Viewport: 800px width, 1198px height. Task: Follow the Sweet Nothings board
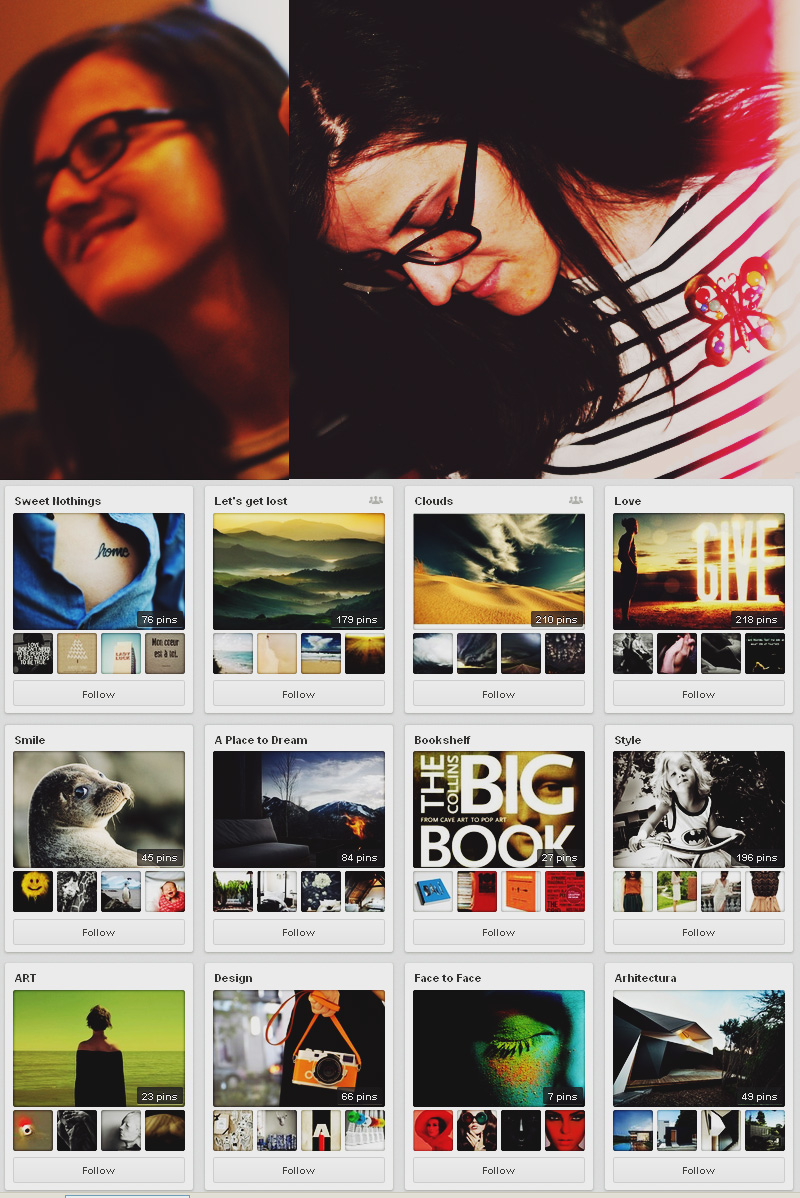pyautogui.click(x=98, y=694)
